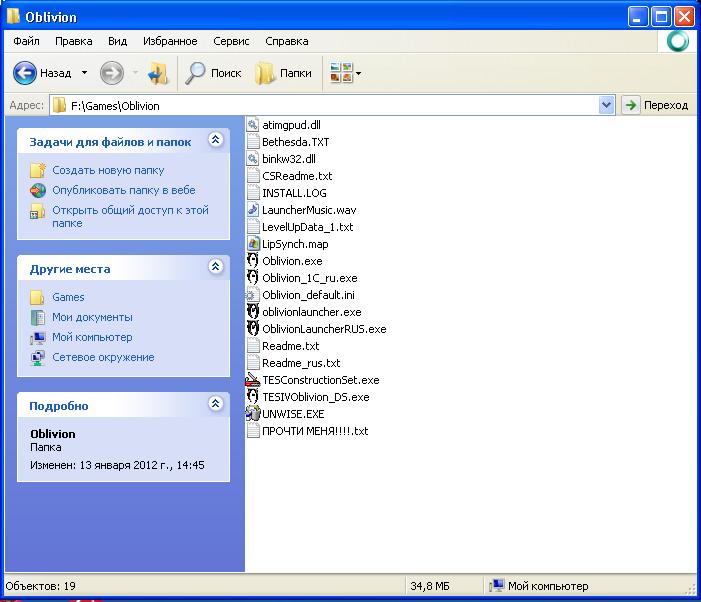The width and height of the screenshot is (701, 602).
Task: Click the Переход go button
Action: pyautogui.click(x=656, y=105)
